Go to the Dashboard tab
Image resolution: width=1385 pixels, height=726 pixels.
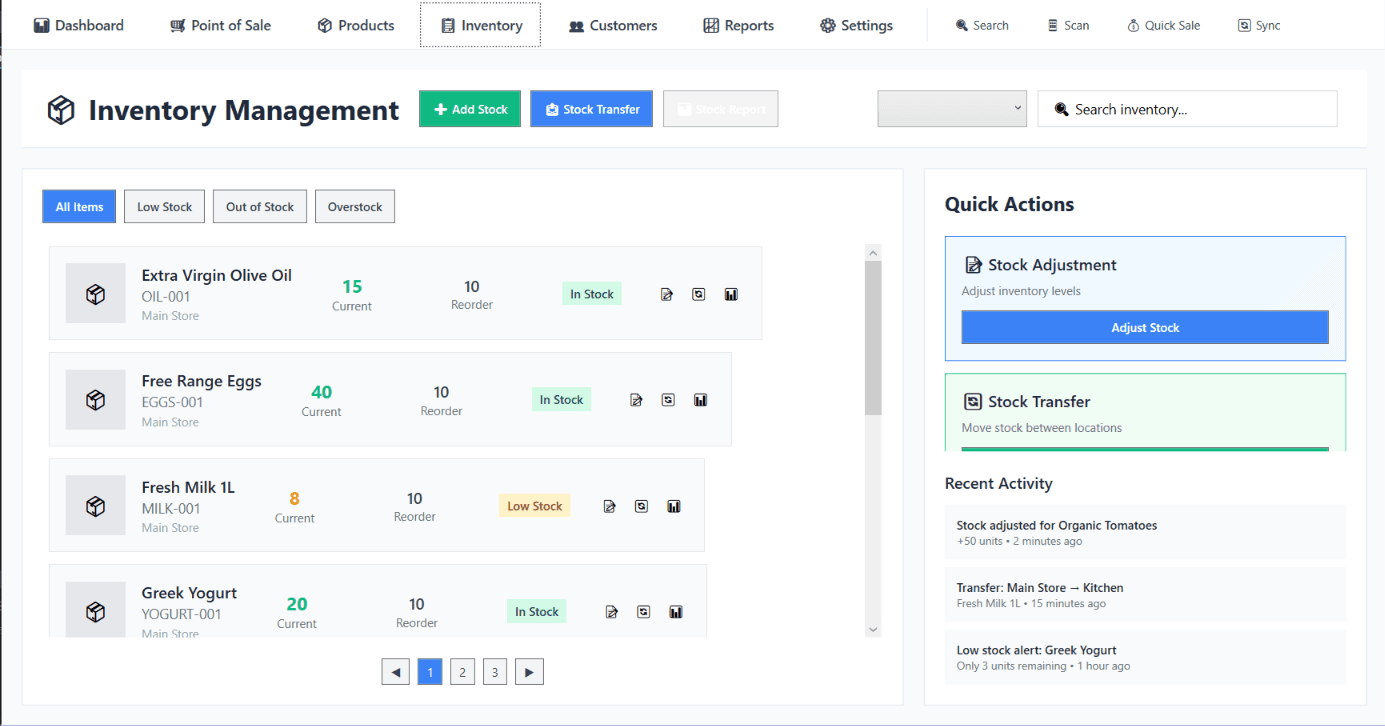[79, 25]
